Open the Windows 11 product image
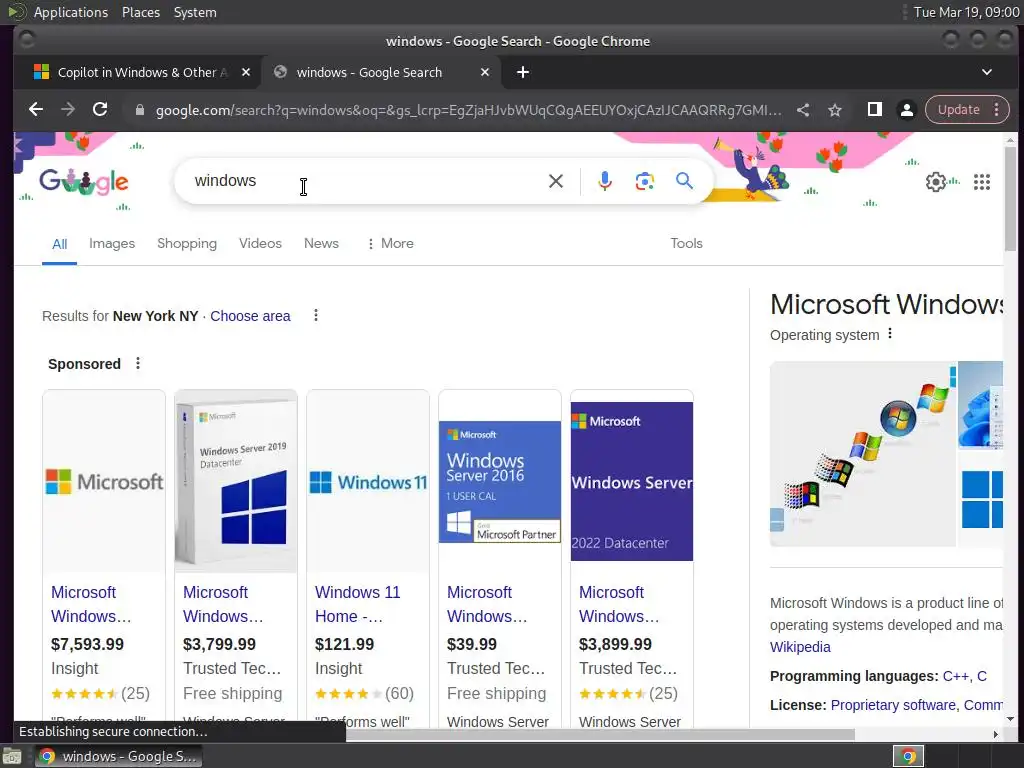Screen dimensions: 1024x768 368,481
